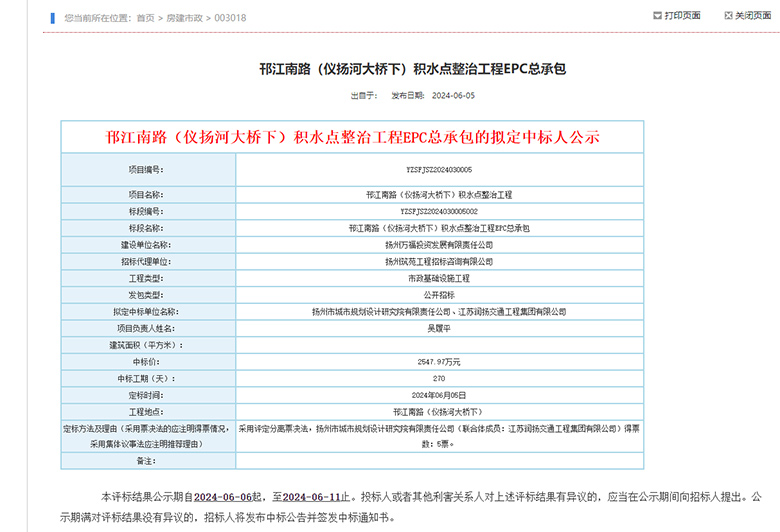Open the 房建市政 breadcrumb link
The height and width of the screenshot is (532, 780).
click(x=184, y=18)
